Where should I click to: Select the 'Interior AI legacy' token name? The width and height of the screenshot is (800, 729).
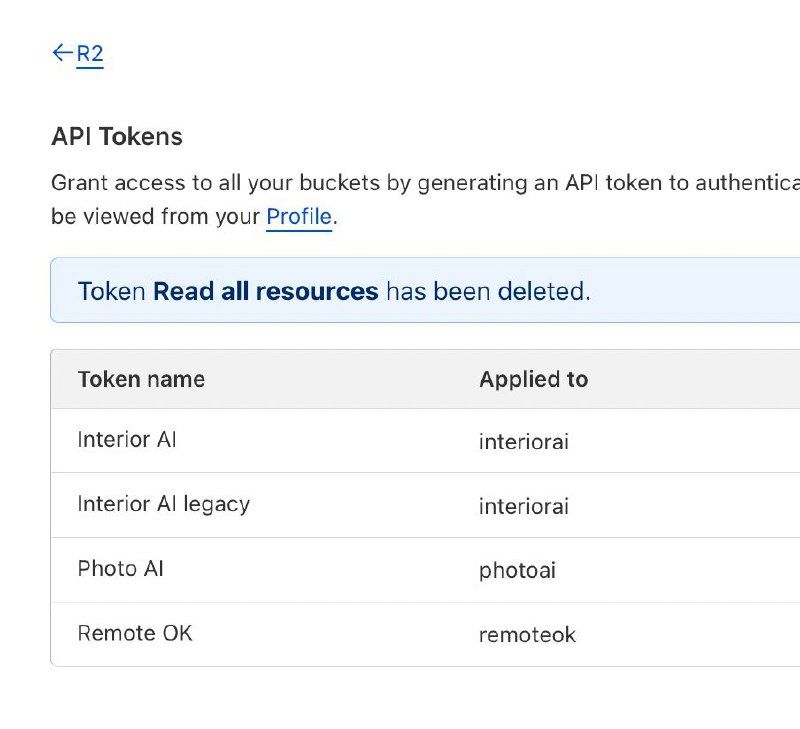tap(163, 504)
